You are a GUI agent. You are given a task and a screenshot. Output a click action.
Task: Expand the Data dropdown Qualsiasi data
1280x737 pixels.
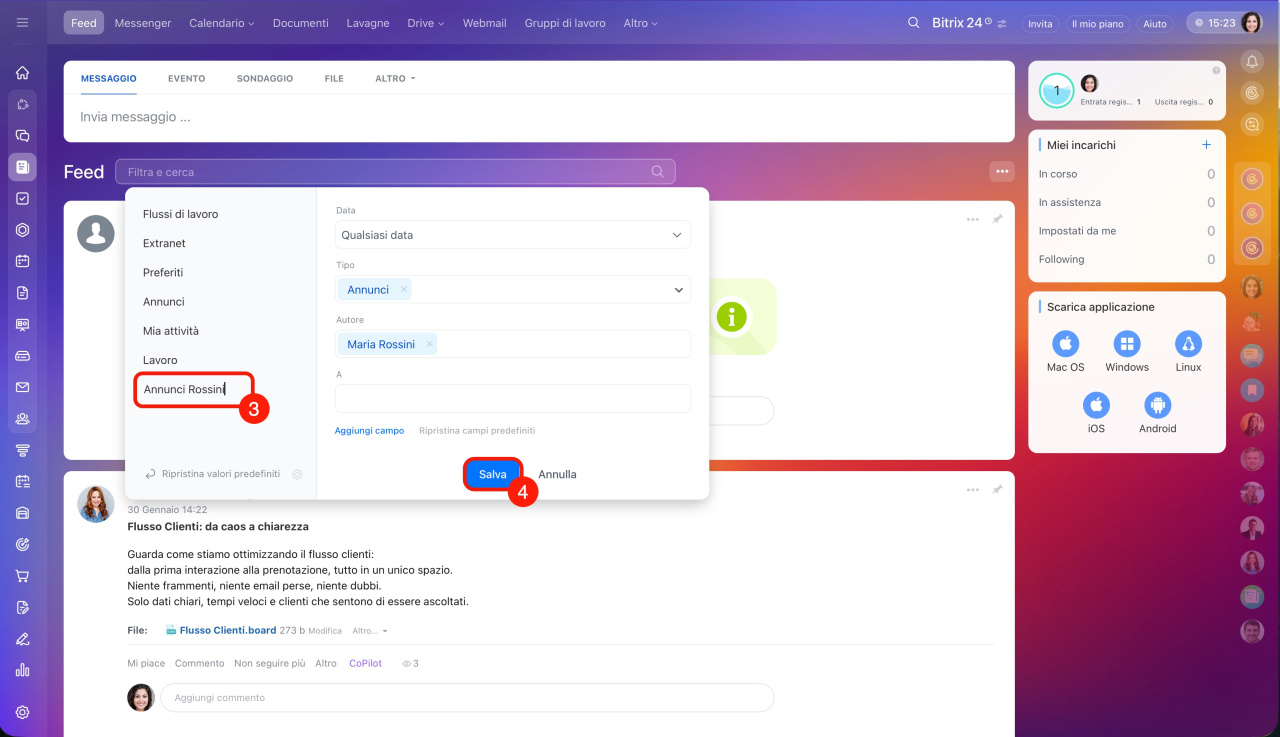pos(677,235)
